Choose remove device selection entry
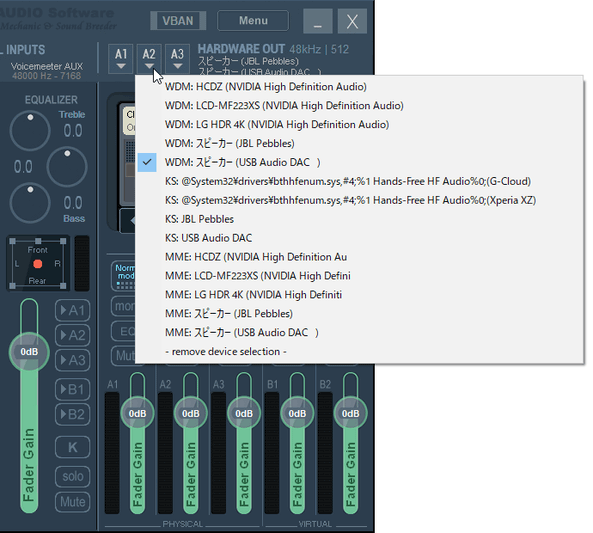 (359, 351)
